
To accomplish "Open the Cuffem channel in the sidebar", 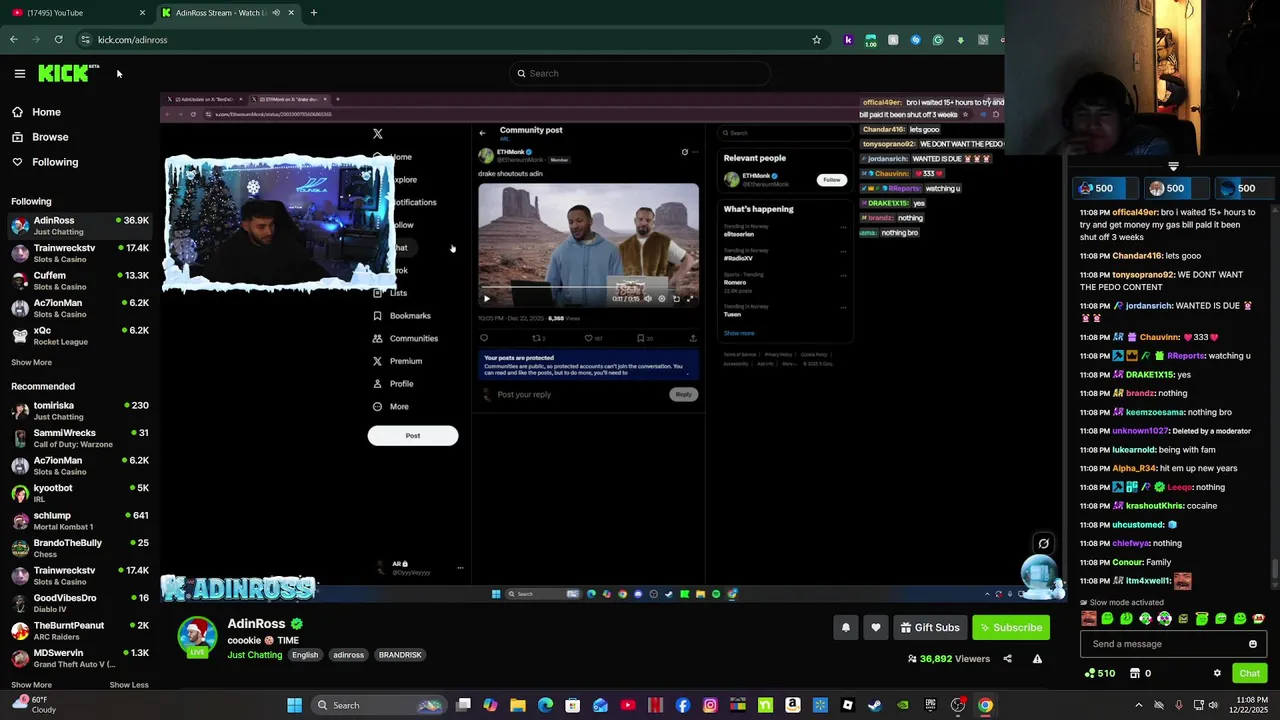I will tap(80, 281).
